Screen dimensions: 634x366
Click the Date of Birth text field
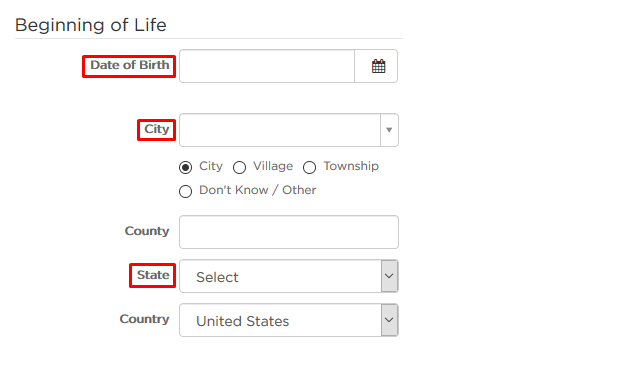click(x=267, y=66)
